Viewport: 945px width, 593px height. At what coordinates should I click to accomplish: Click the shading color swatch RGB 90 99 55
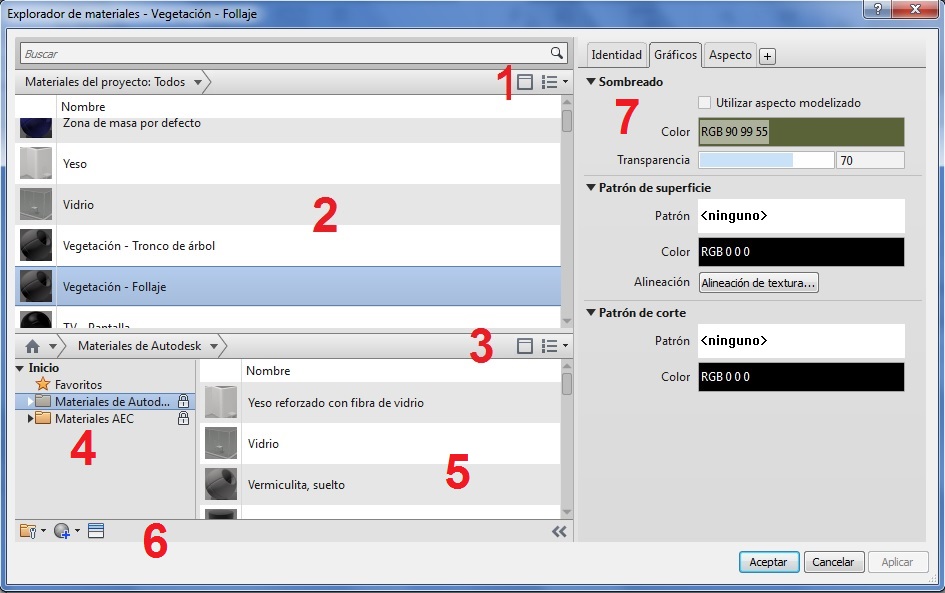[800, 132]
